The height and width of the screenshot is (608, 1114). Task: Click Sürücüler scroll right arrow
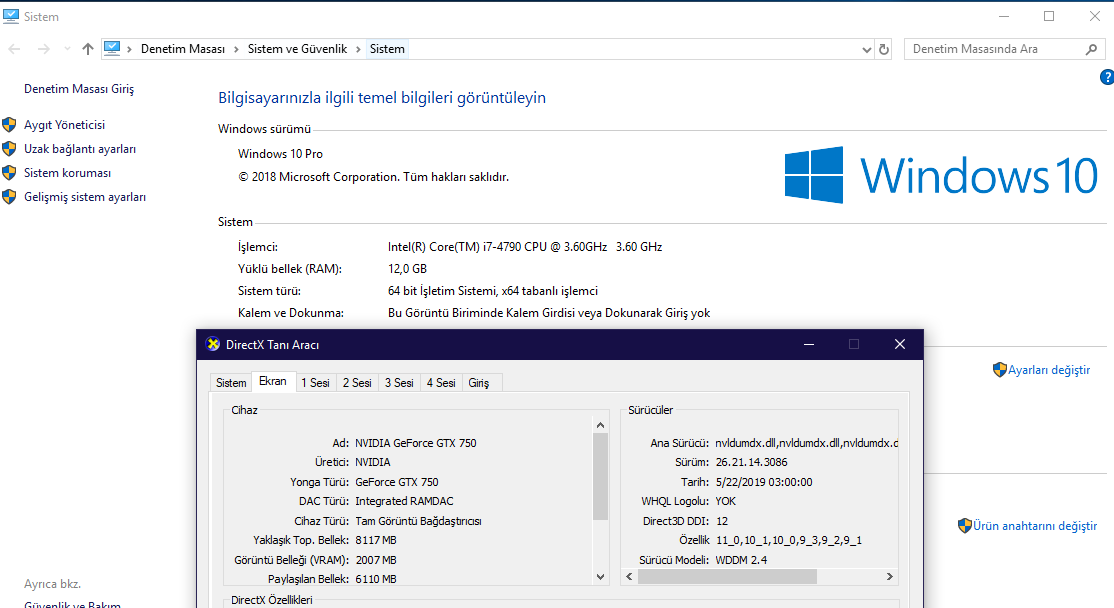[x=889, y=577]
